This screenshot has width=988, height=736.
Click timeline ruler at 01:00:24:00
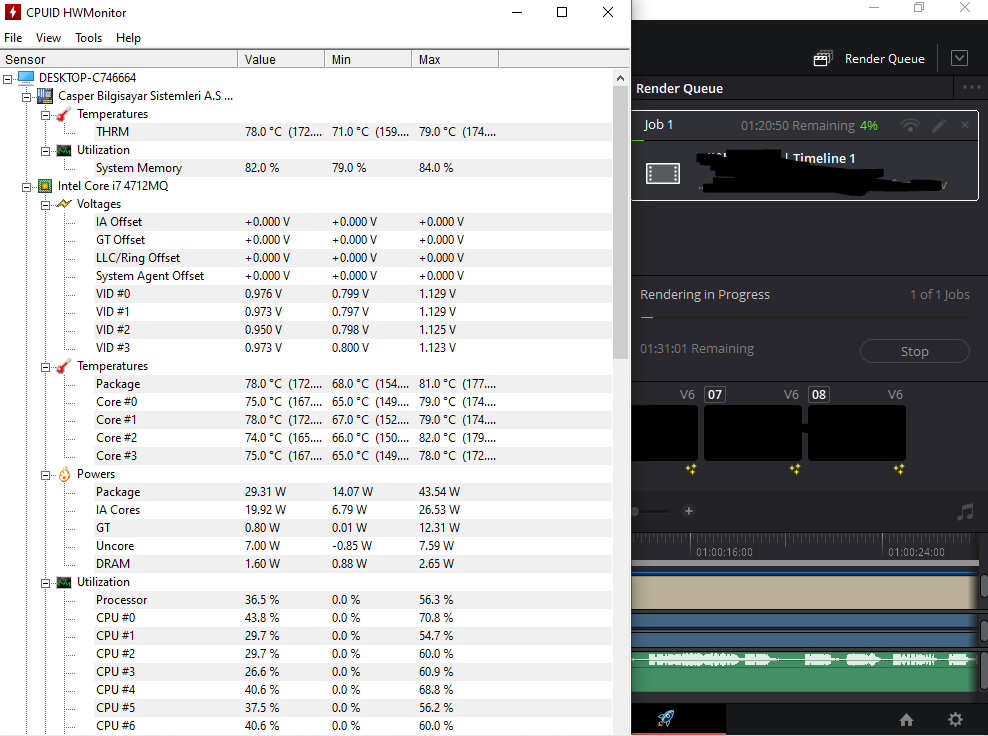point(916,552)
